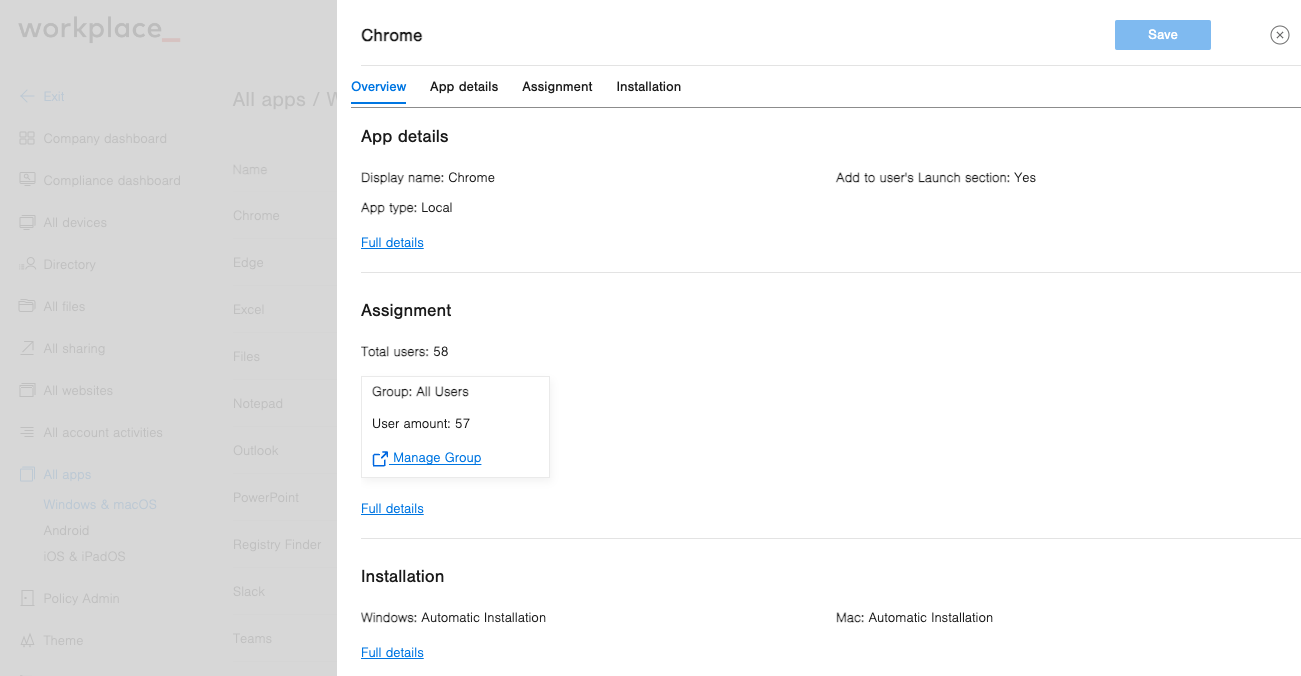Select the All Users group card
The height and width of the screenshot is (676, 1301).
(x=455, y=426)
